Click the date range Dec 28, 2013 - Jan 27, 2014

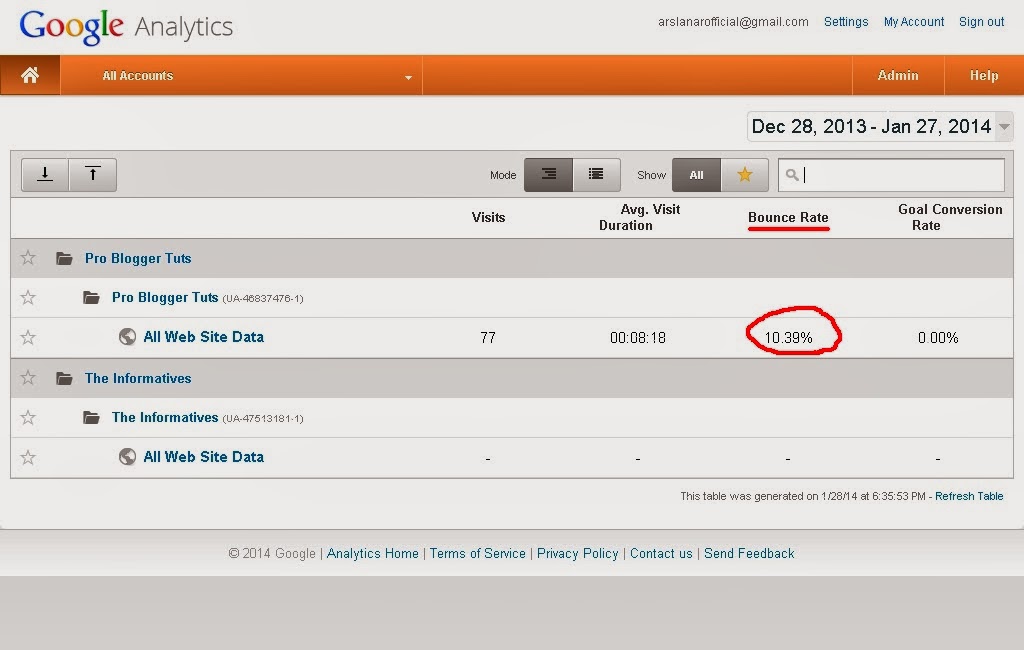coord(871,126)
